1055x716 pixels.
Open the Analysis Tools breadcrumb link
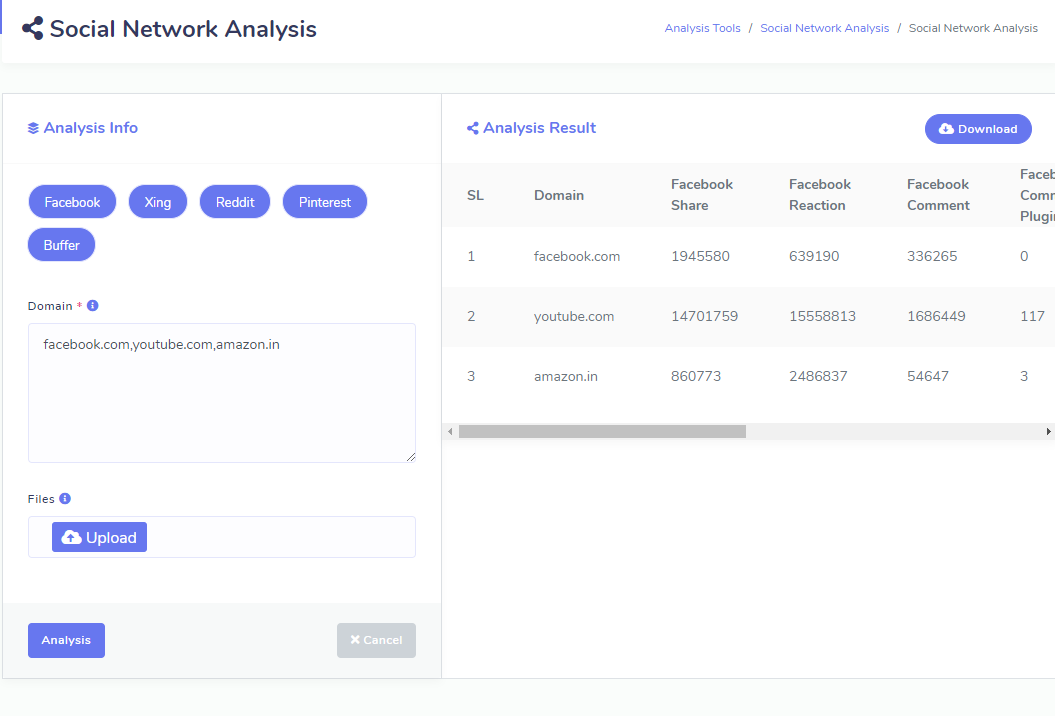point(702,28)
